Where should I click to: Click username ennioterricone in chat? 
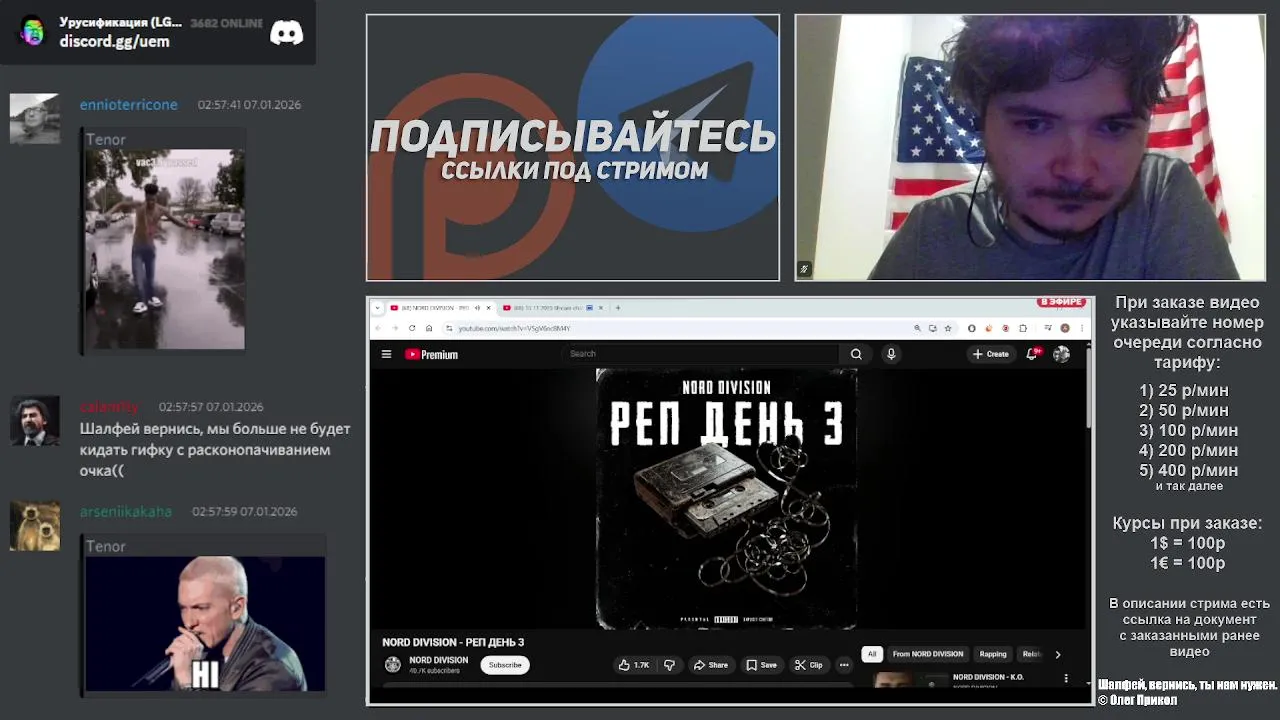[128, 104]
